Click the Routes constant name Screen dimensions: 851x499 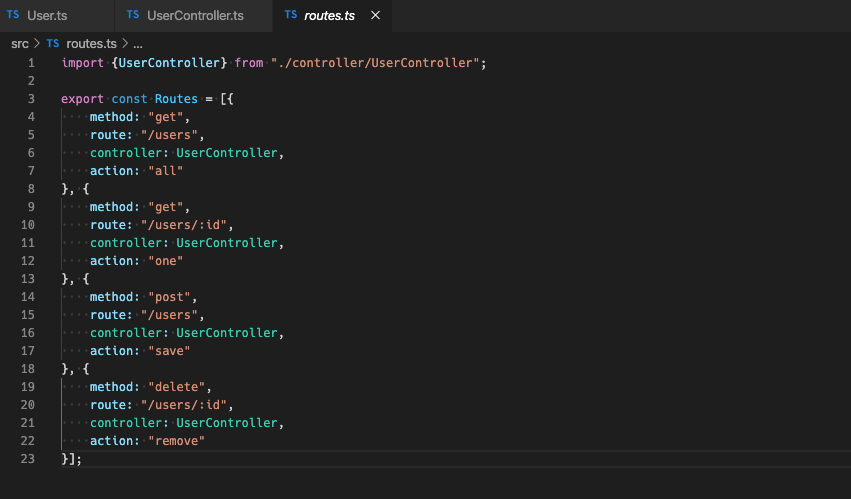click(176, 99)
